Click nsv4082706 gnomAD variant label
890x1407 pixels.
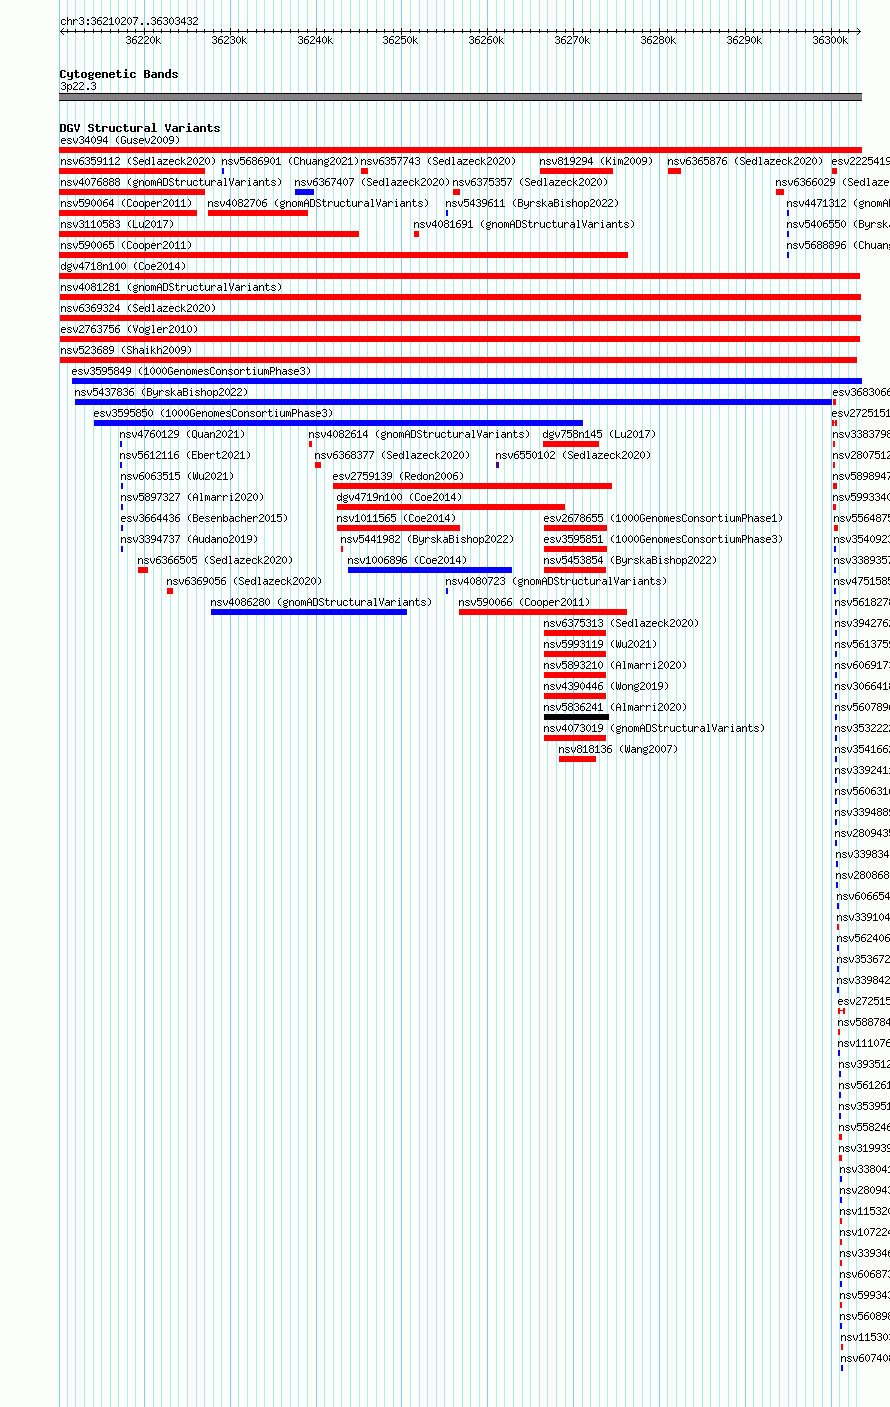(319, 203)
